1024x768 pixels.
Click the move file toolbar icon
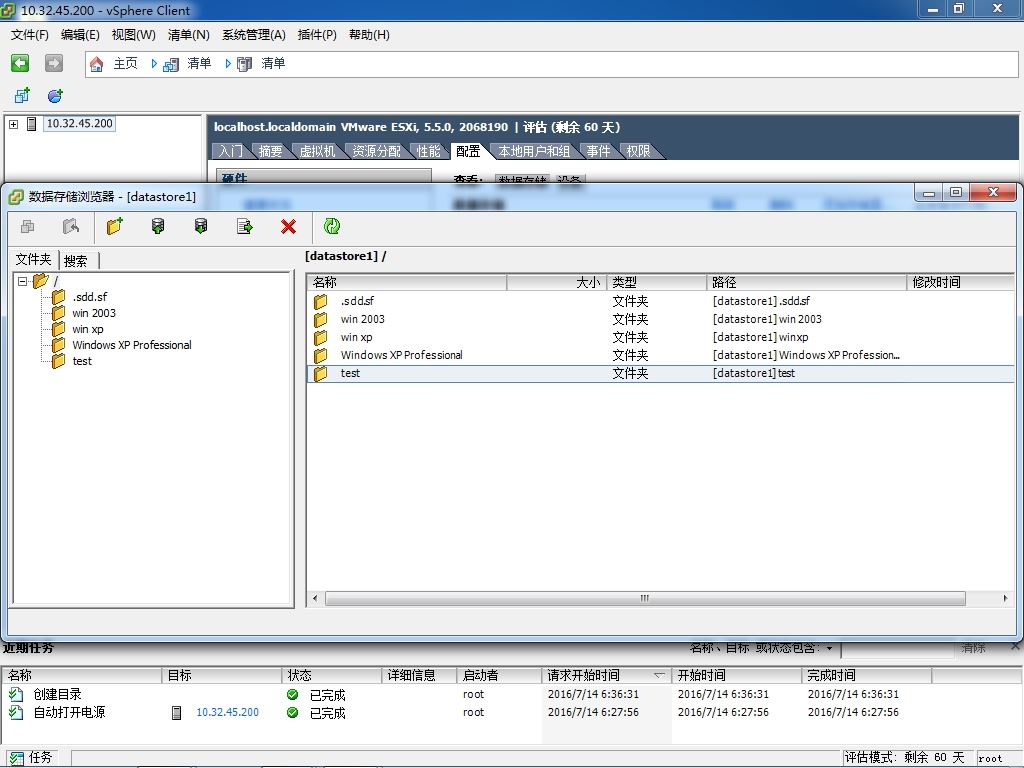coord(245,227)
